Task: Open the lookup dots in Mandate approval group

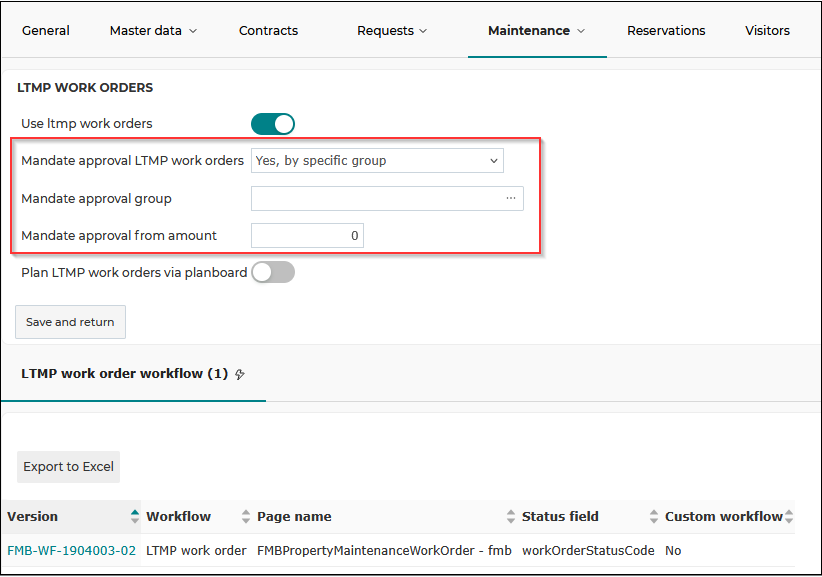Action: pyautogui.click(x=511, y=198)
